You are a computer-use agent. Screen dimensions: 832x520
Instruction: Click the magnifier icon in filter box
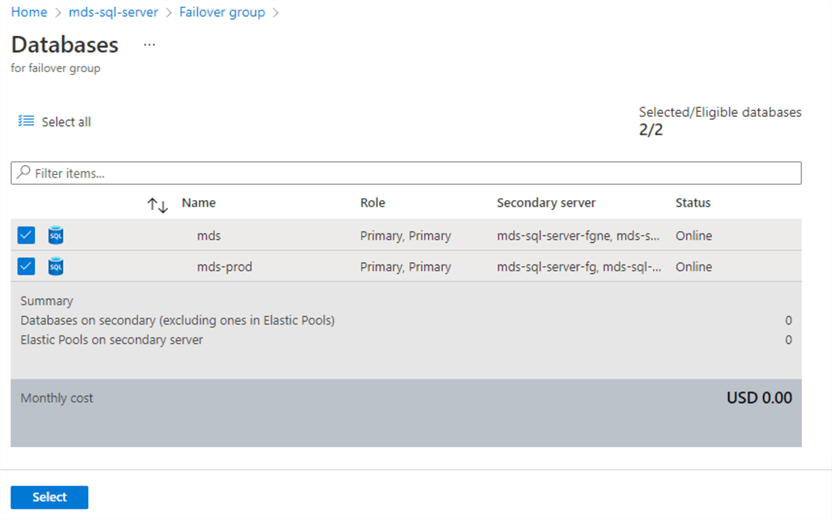(23, 172)
